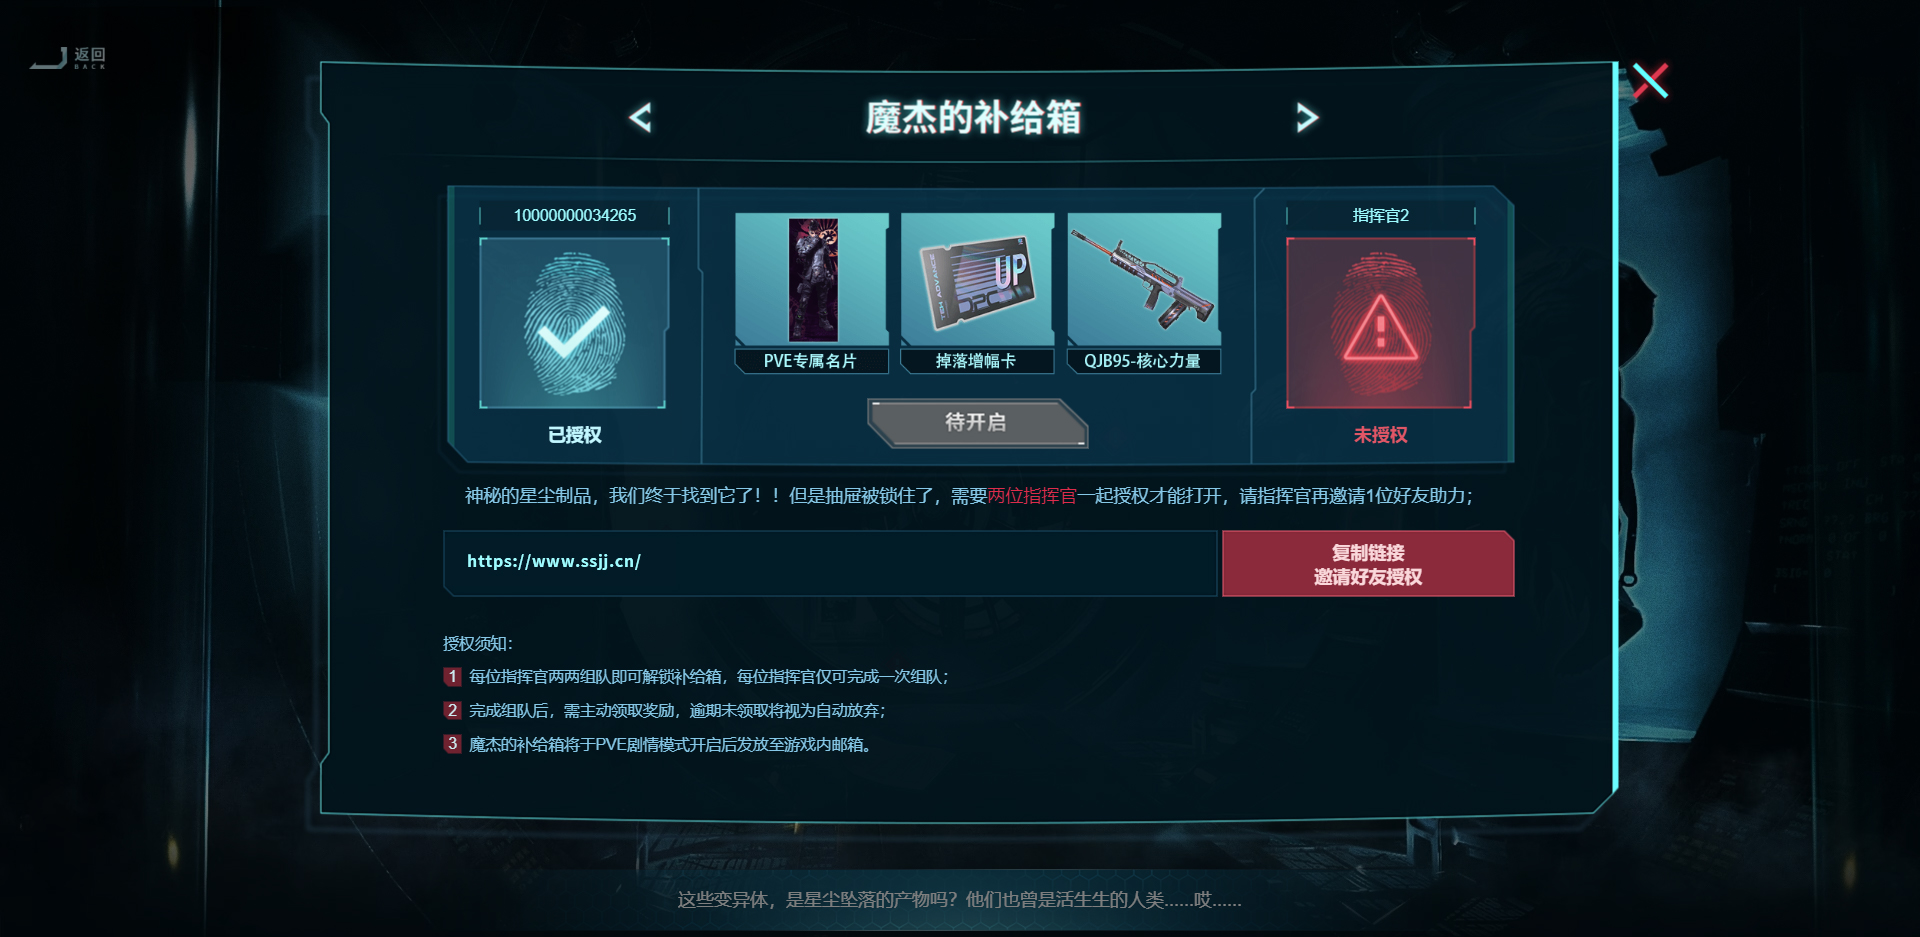Click rule number 2 badge icon
The height and width of the screenshot is (937, 1920).
pos(453,711)
